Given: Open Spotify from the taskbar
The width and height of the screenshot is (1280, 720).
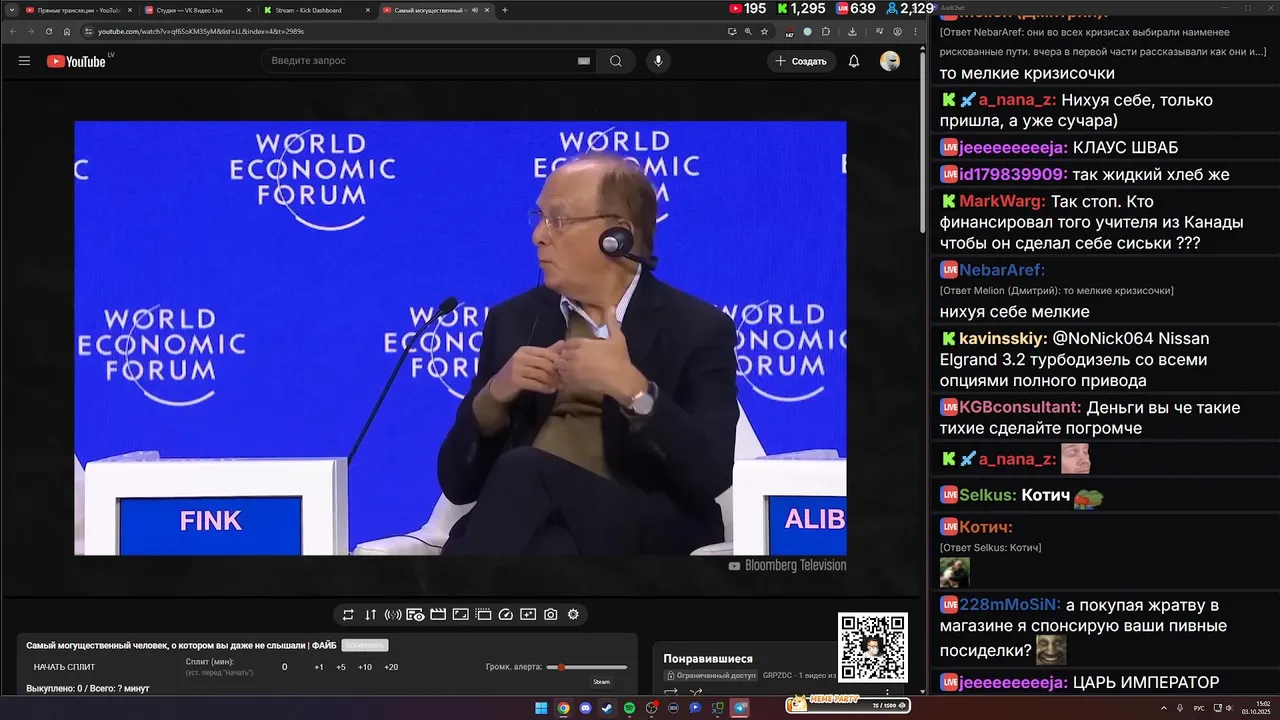Looking at the screenshot, I should [x=629, y=708].
